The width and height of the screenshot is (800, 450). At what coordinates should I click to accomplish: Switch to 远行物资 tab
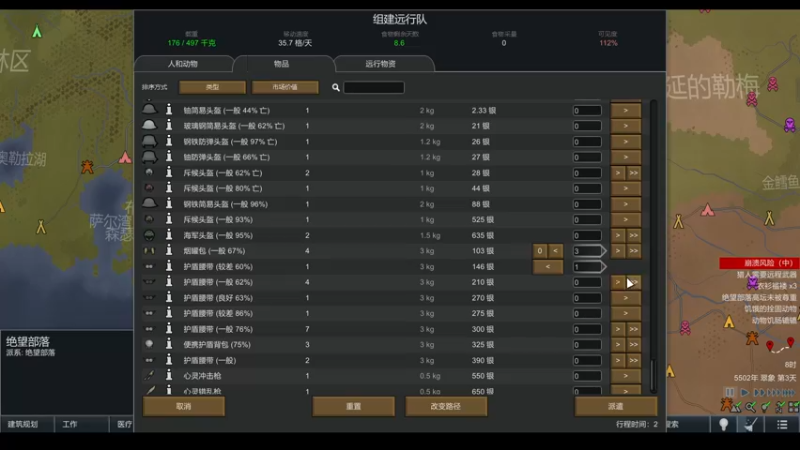(x=381, y=64)
